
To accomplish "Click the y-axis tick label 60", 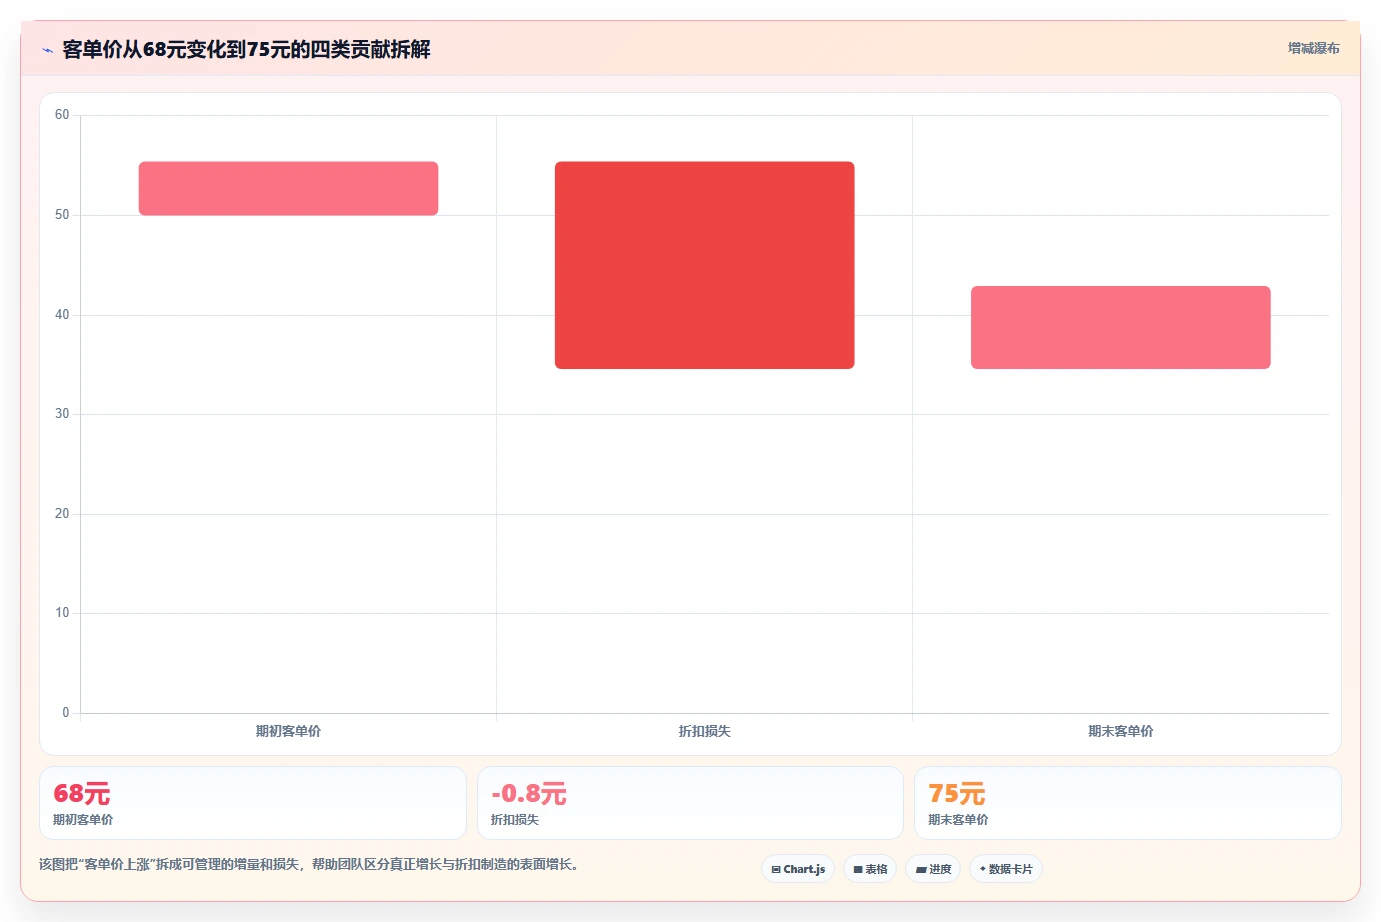I will tap(62, 115).
